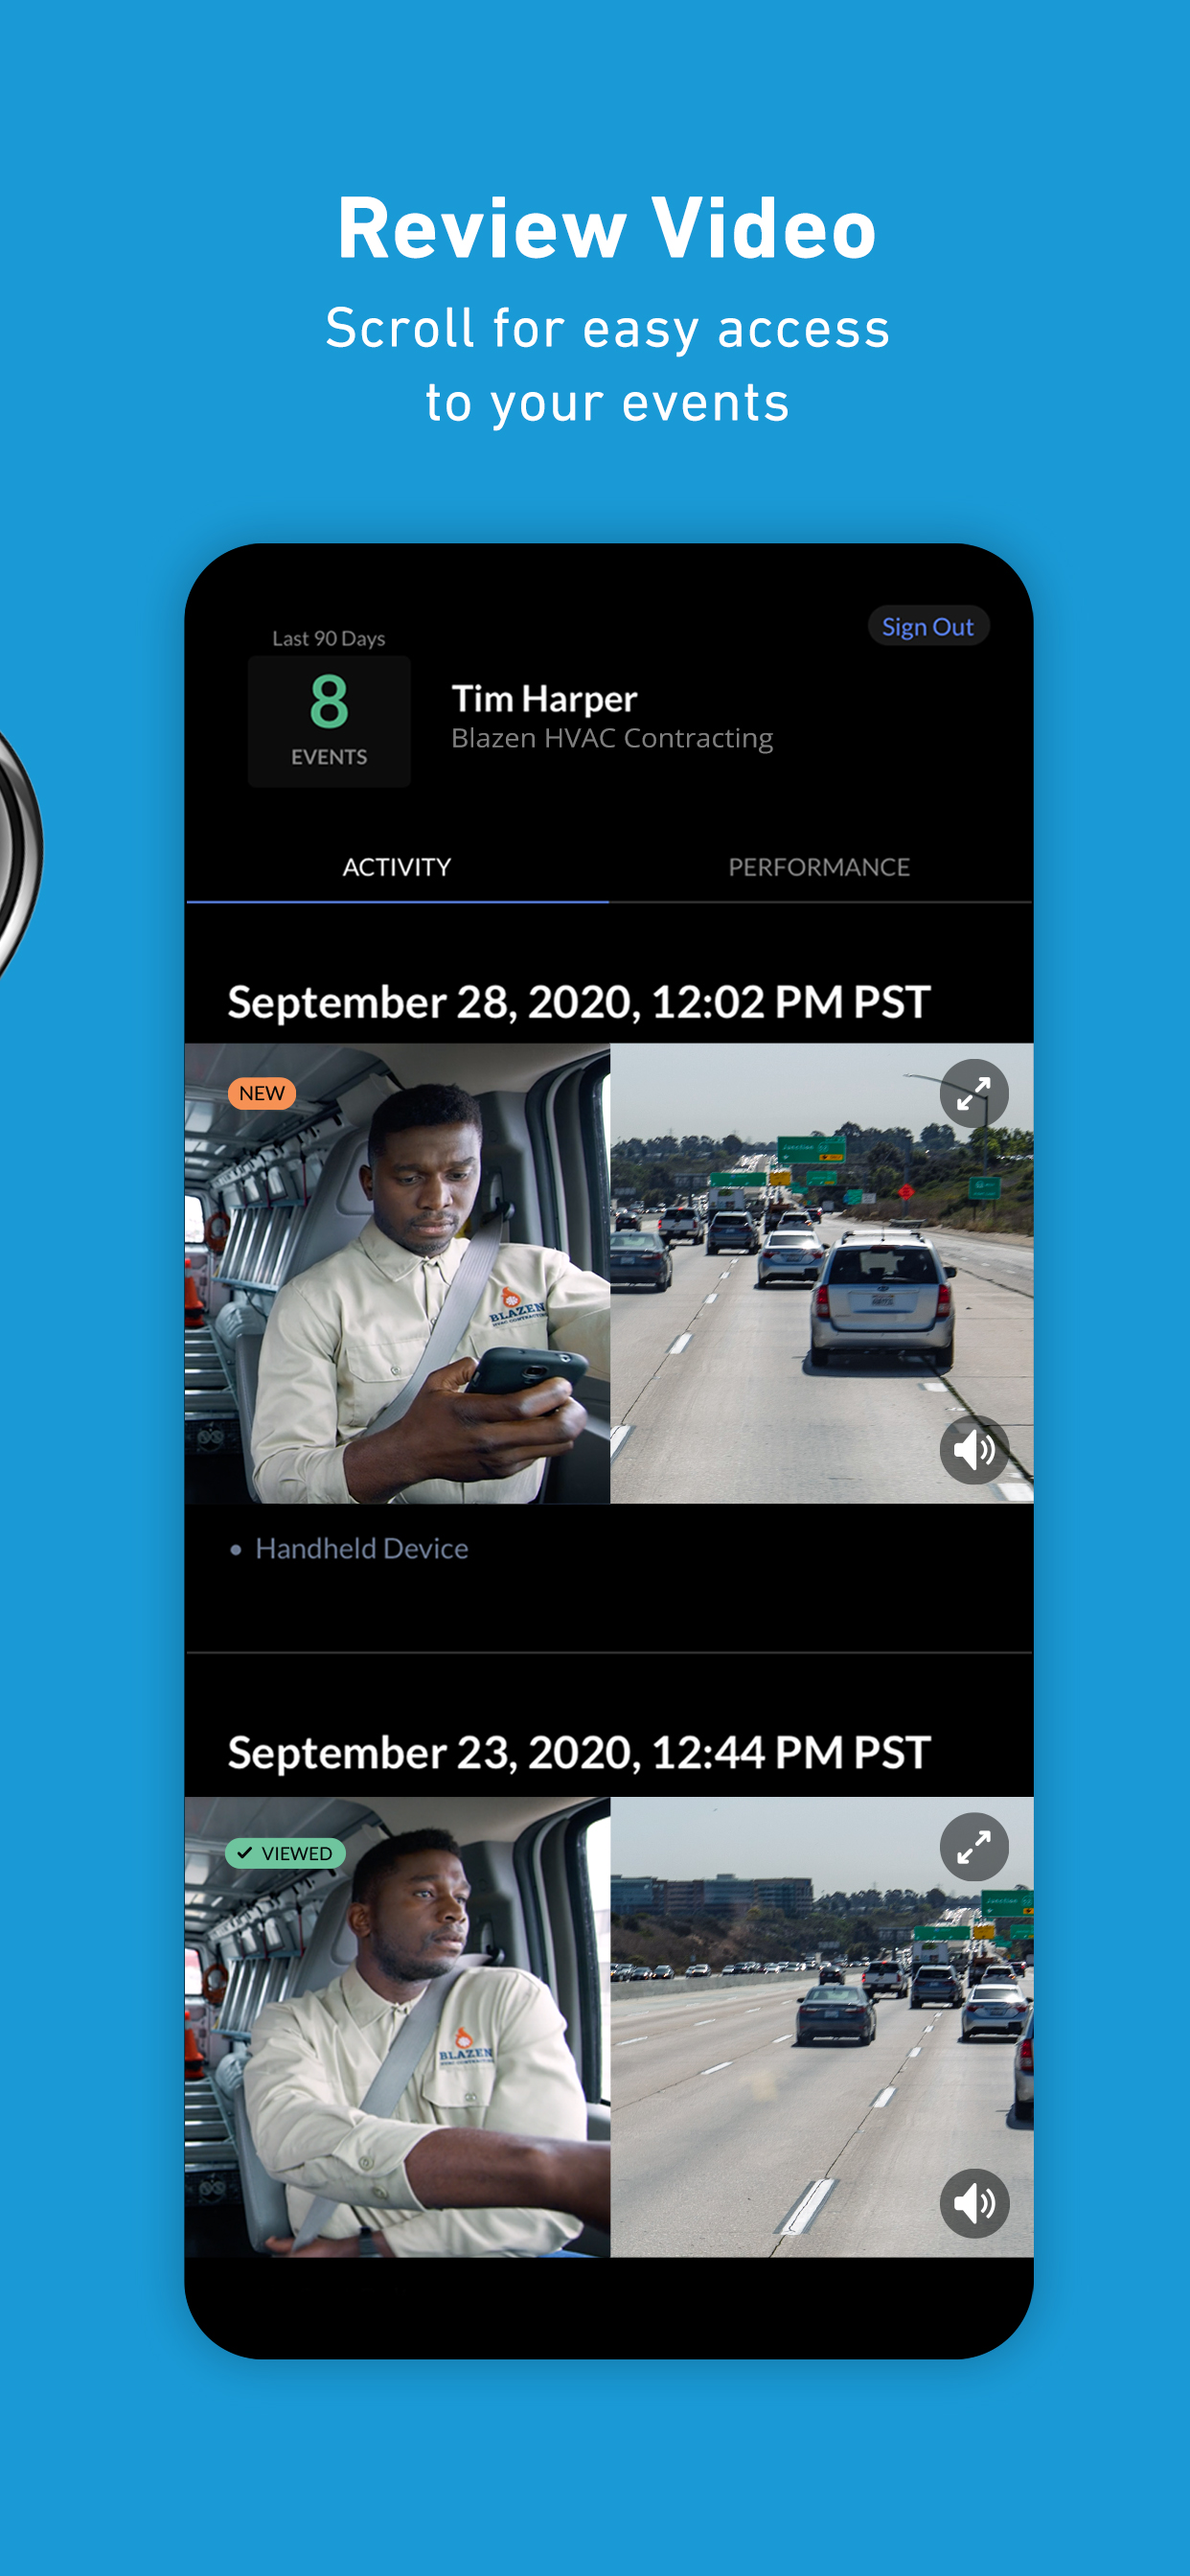Image resolution: width=1190 pixels, height=2576 pixels.
Task: Open the Handheld Device event tag
Action: pos(361,1548)
